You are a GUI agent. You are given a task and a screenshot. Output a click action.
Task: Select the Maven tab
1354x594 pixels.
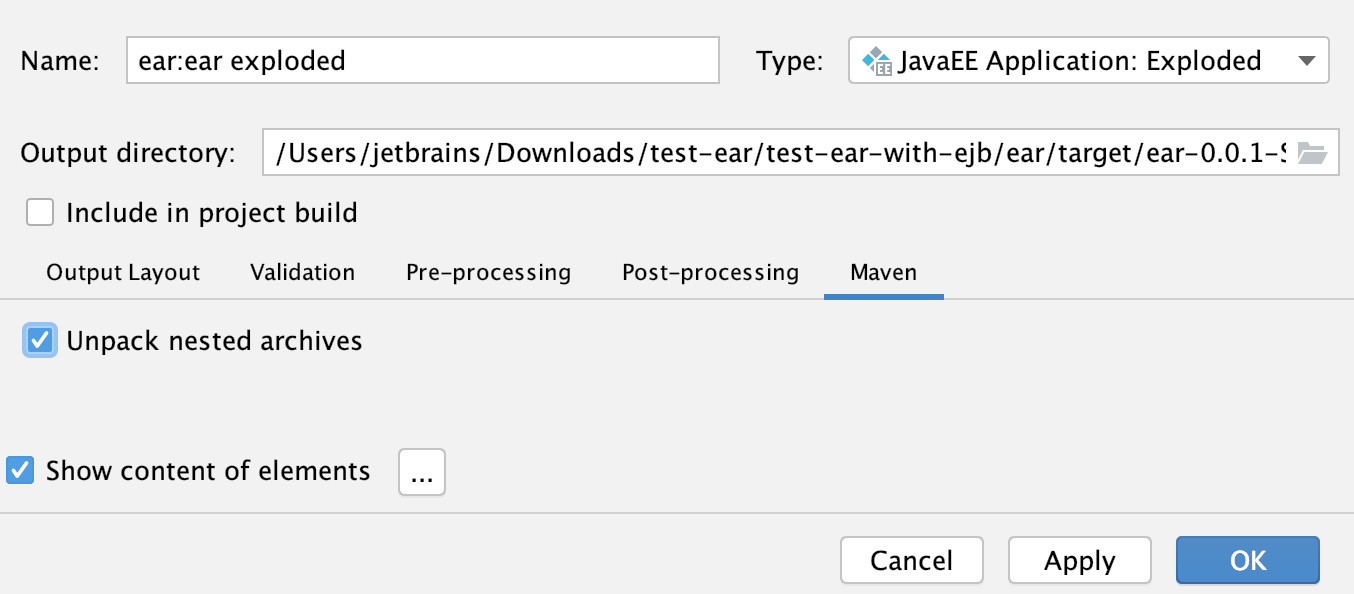click(x=884, y=272)
